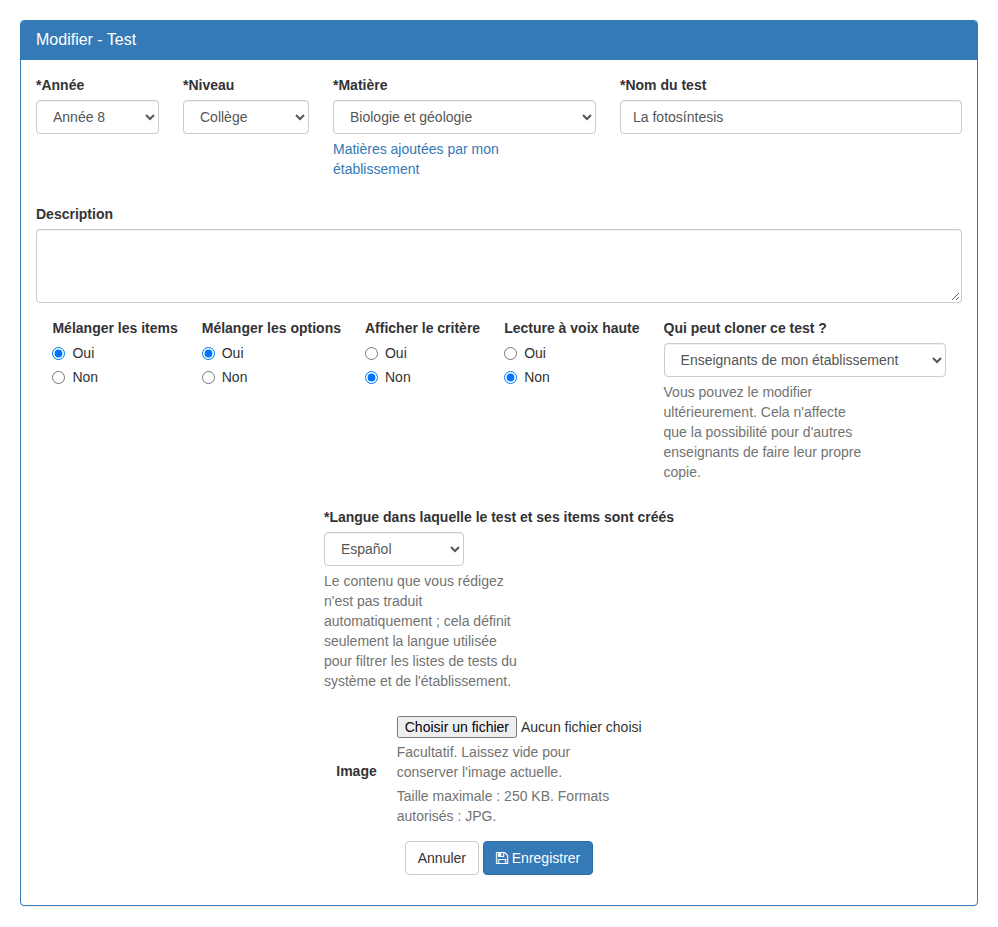Open the Matière dropdown

click(464, 117)
